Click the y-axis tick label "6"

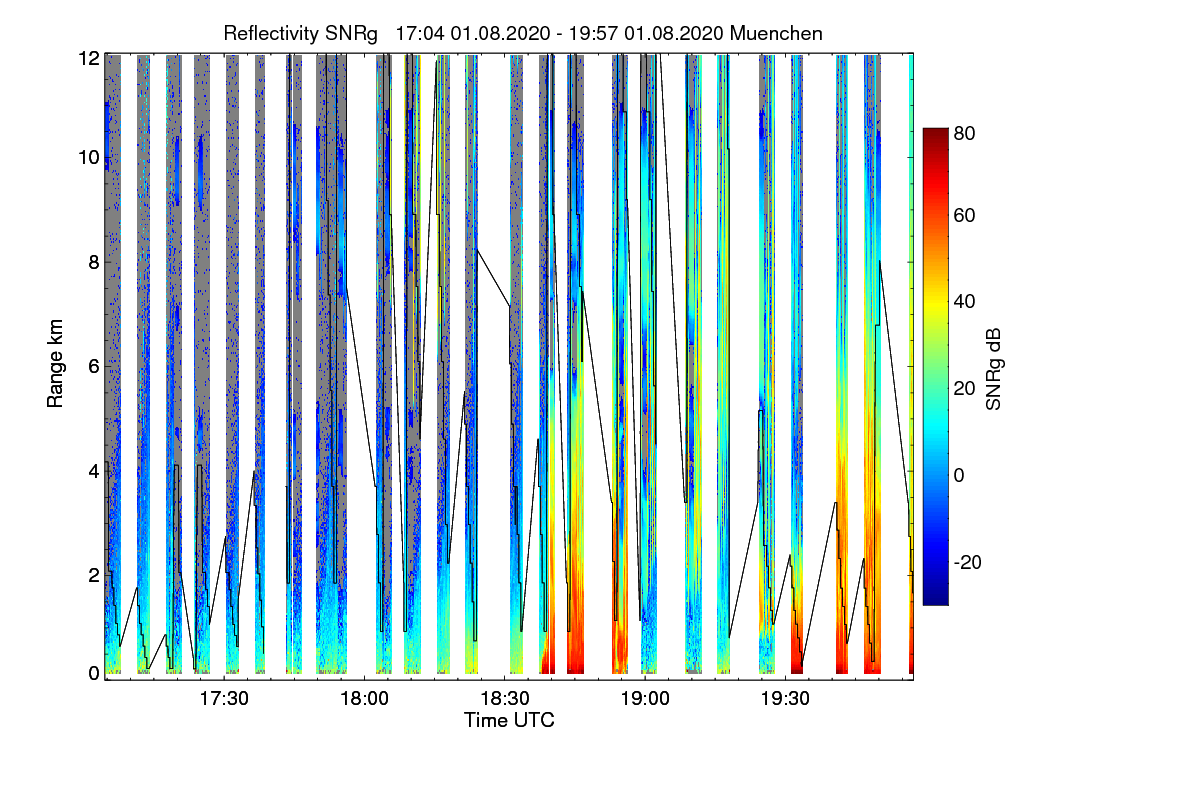pos(94,366)
